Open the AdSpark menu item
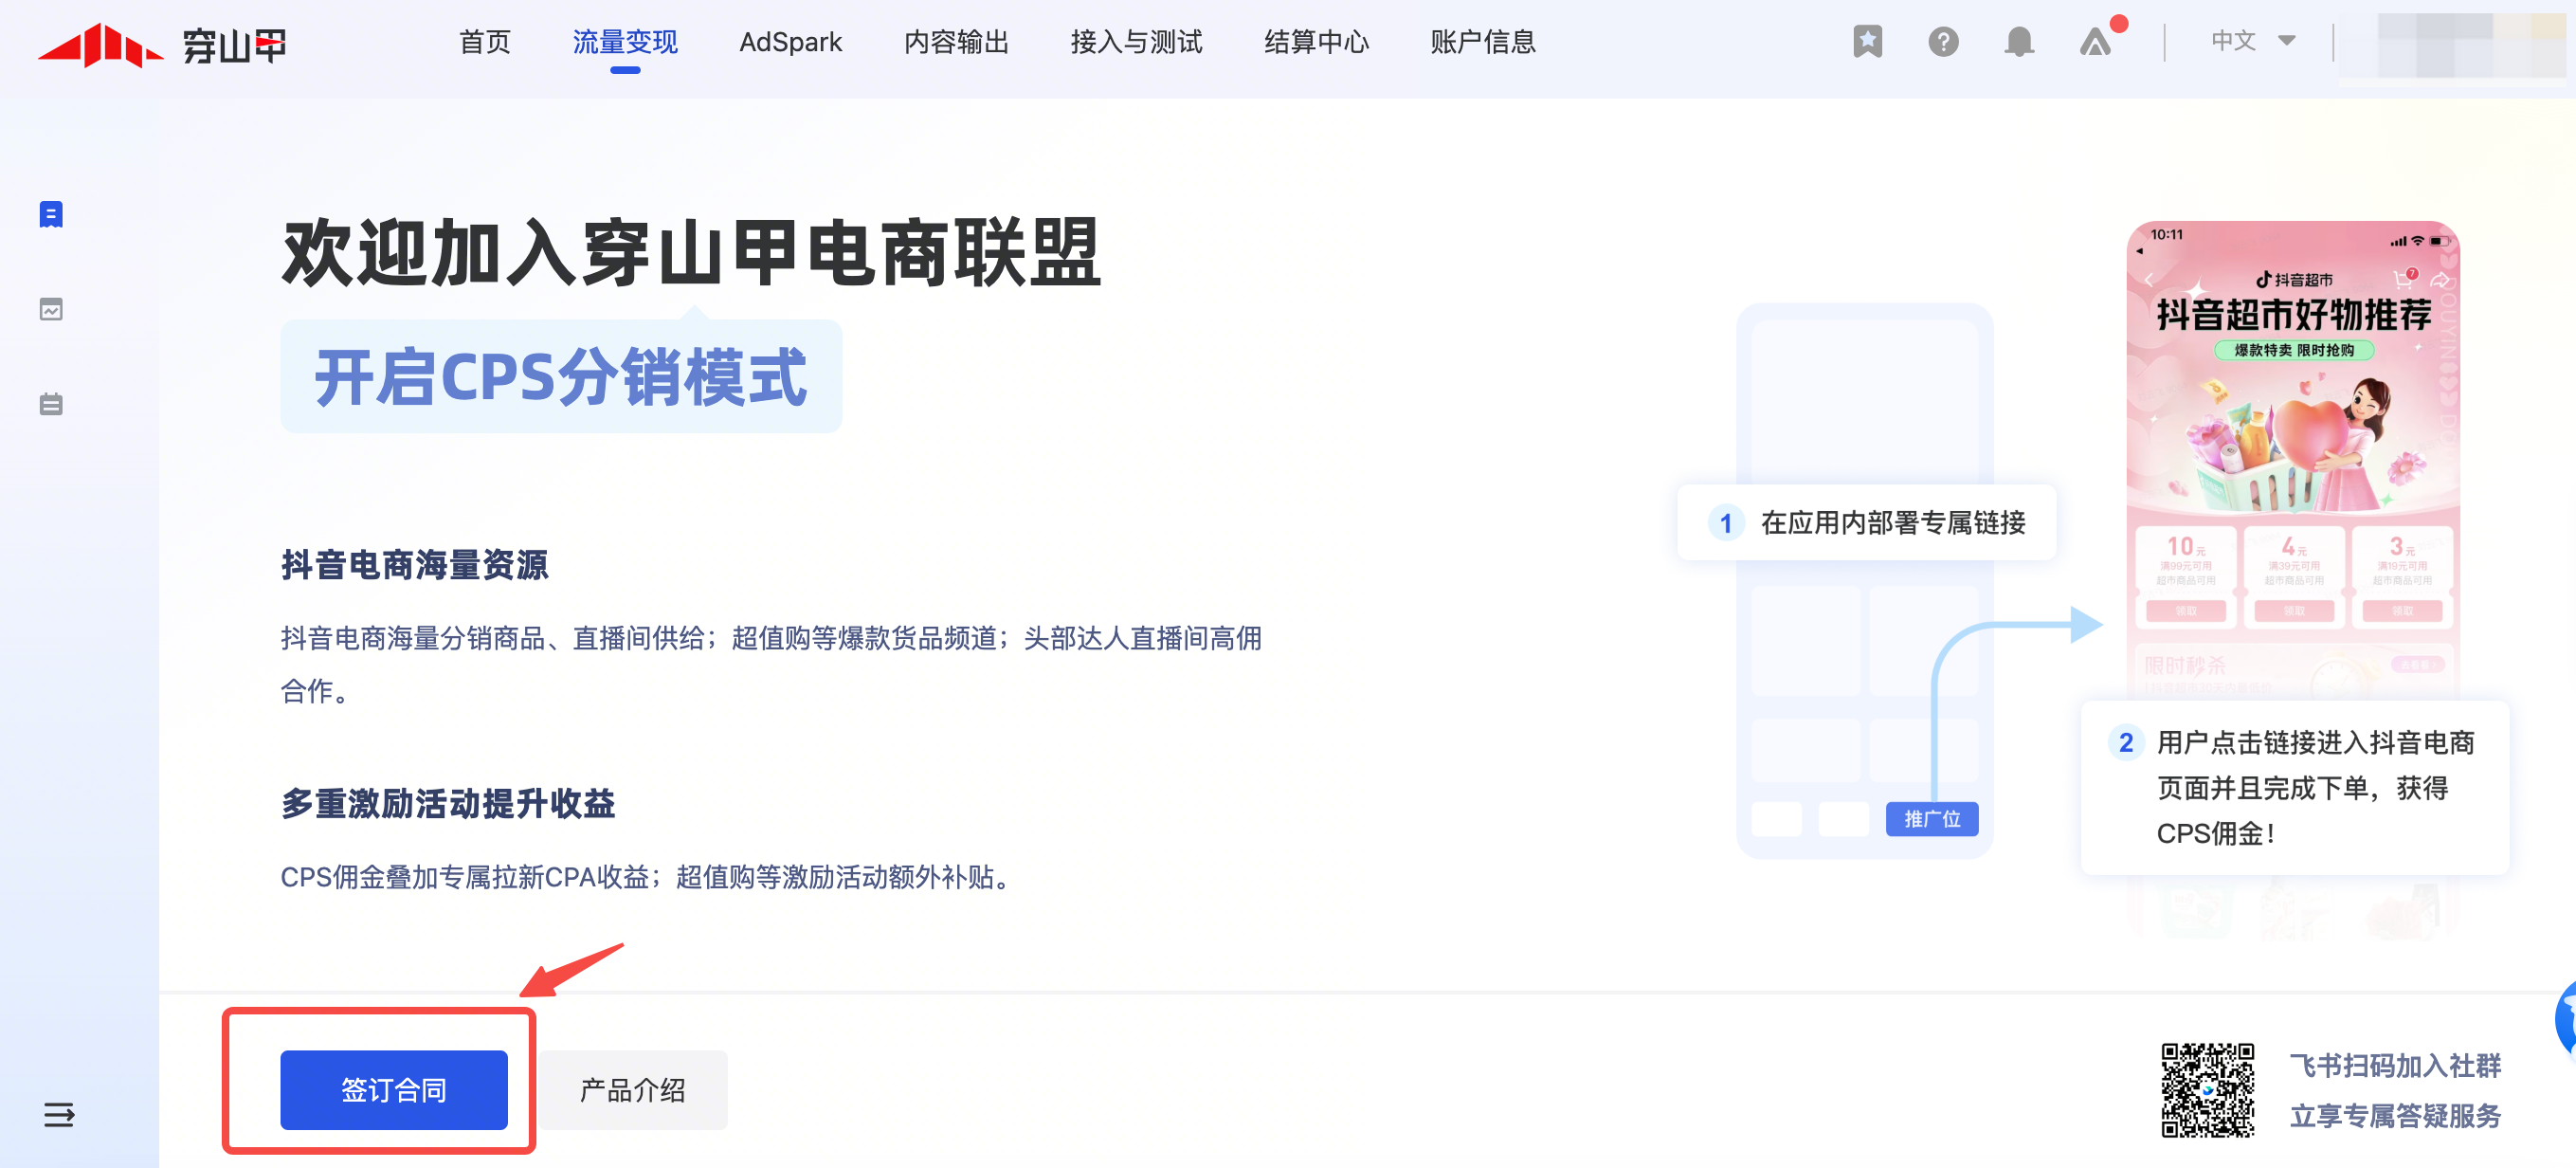This screenshot has width=2576, height=1168. tap(790, 42)
